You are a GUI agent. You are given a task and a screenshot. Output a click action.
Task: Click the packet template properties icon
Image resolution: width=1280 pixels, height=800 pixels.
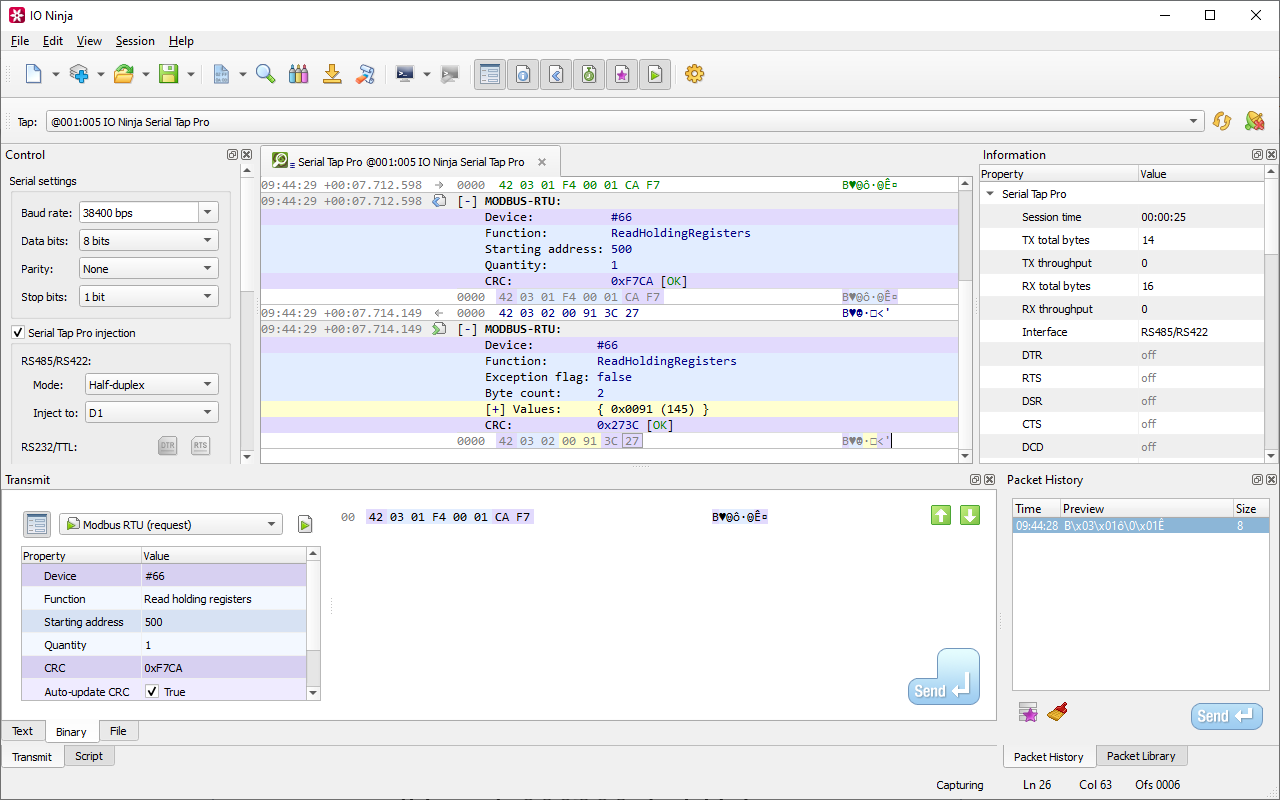tap(37, 524)
